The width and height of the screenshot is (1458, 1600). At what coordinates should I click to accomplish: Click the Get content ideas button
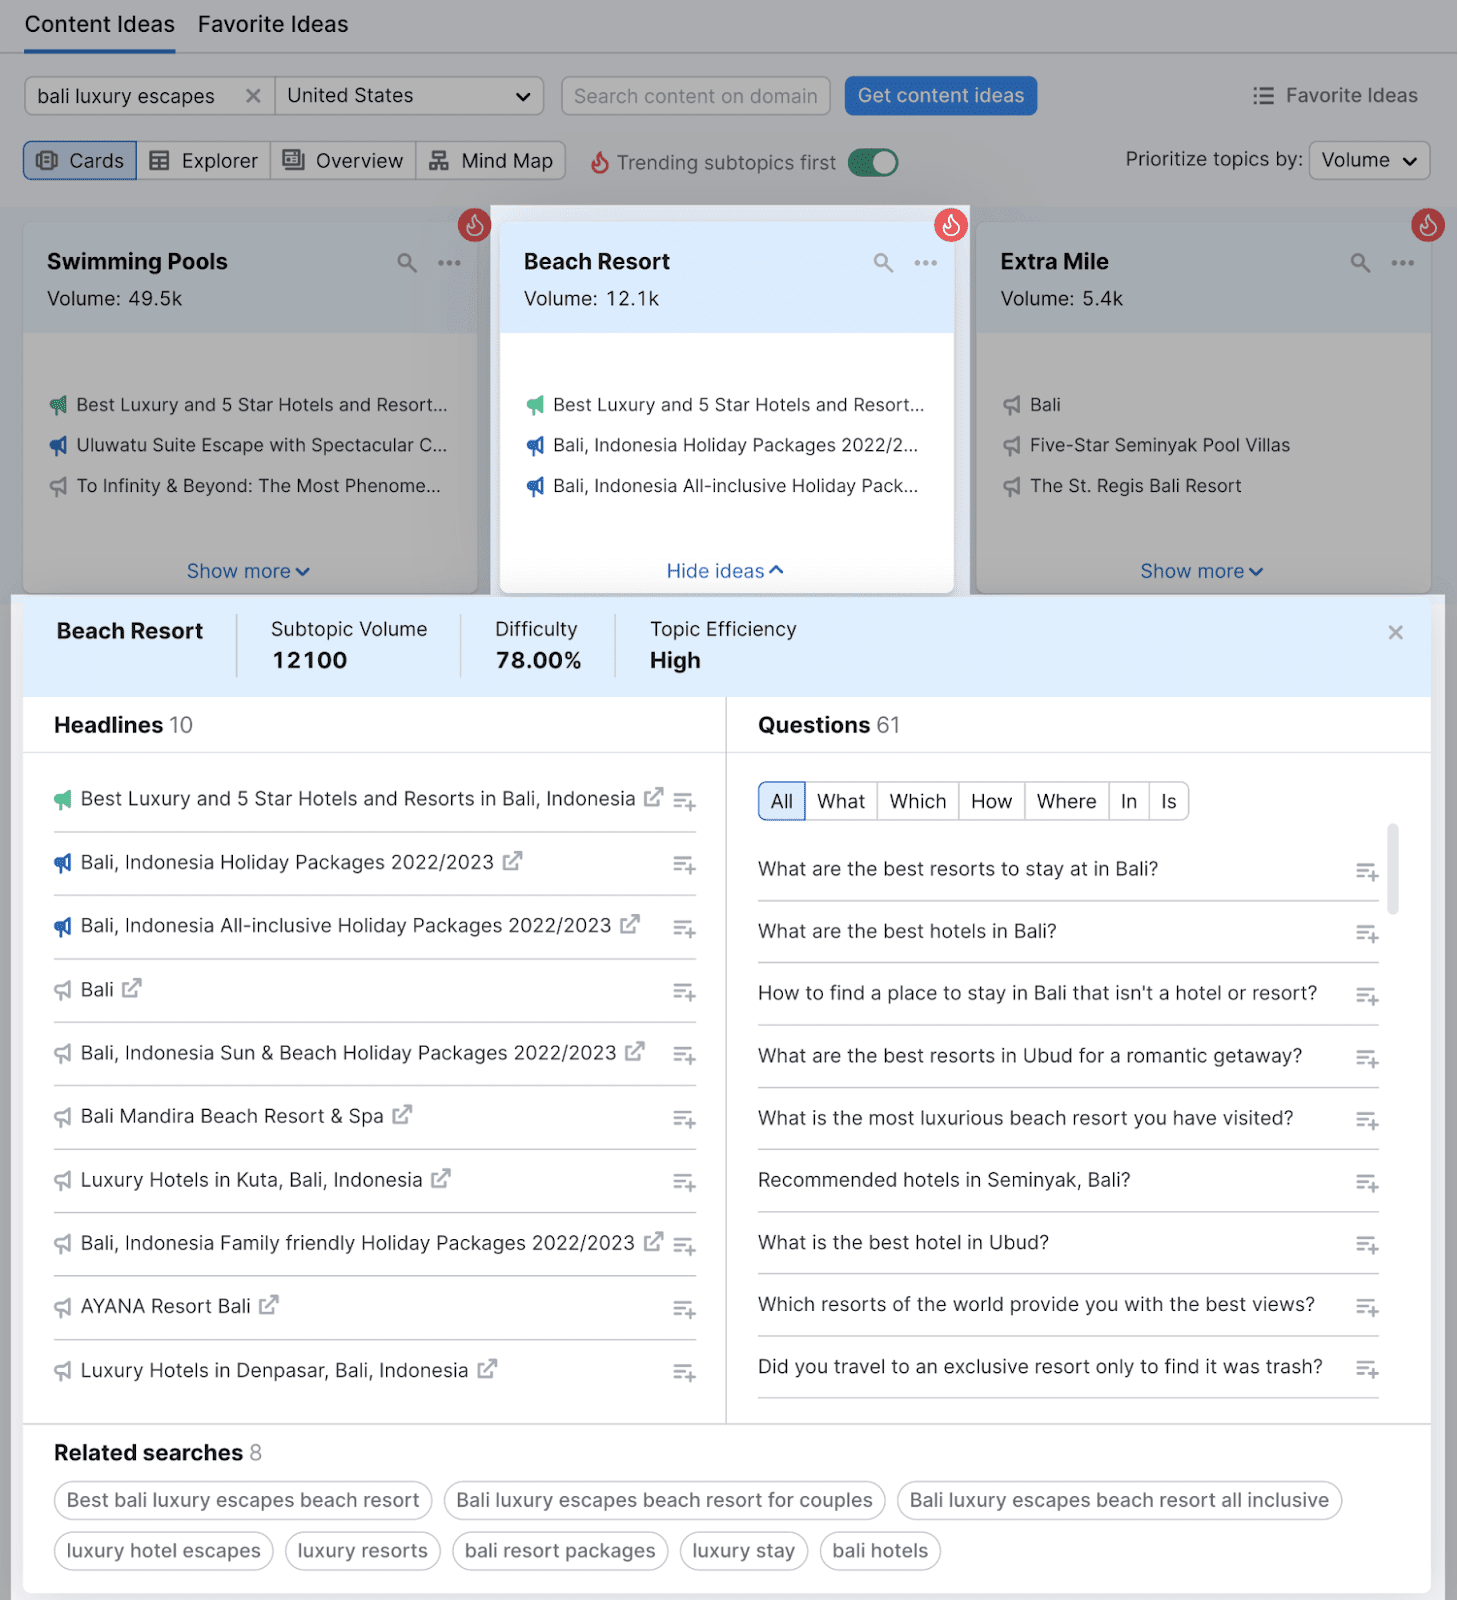pyautogui.click(x=940, y=96)
